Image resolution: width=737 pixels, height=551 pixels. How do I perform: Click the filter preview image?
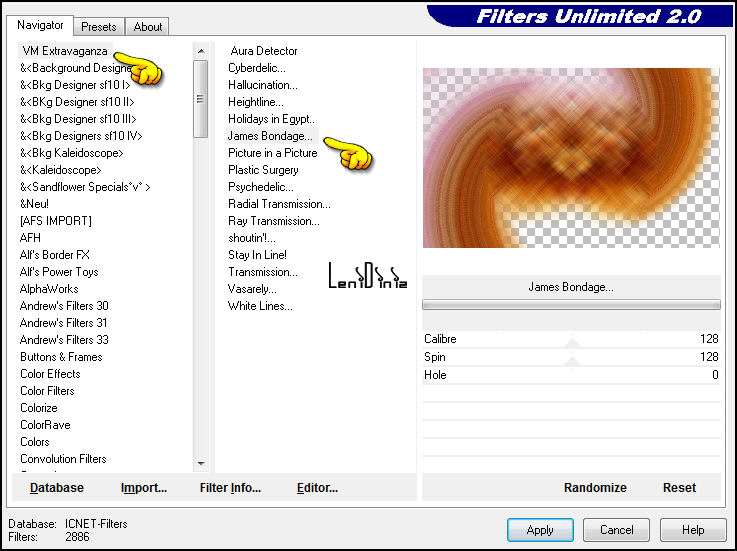coord(571,158)
